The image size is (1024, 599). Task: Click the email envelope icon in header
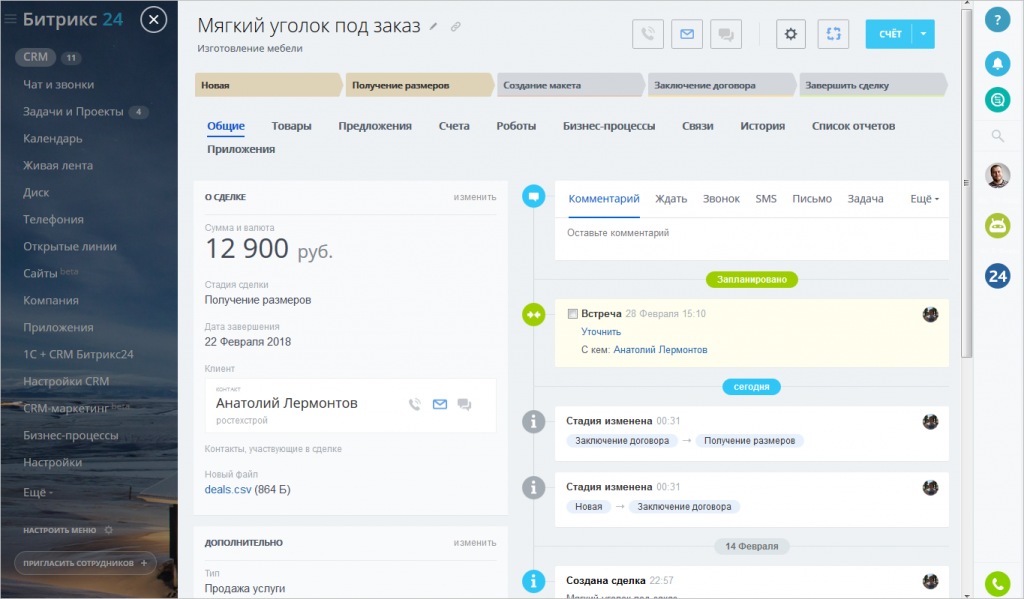tap(686, 34)
